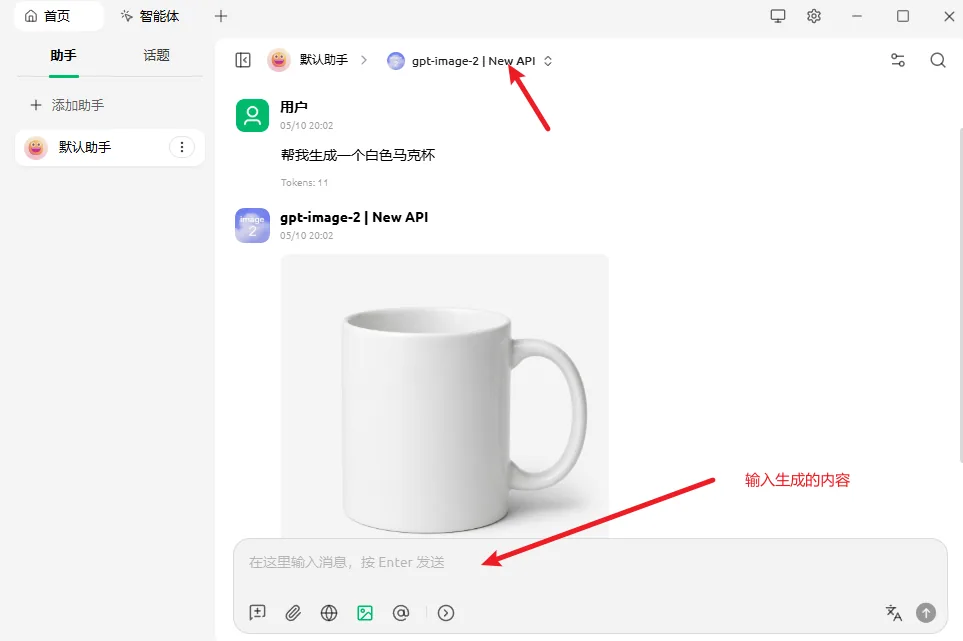Attach a file with paperclip icon
The height and width of the screenshot is (641, 963).
click(293, 612)
